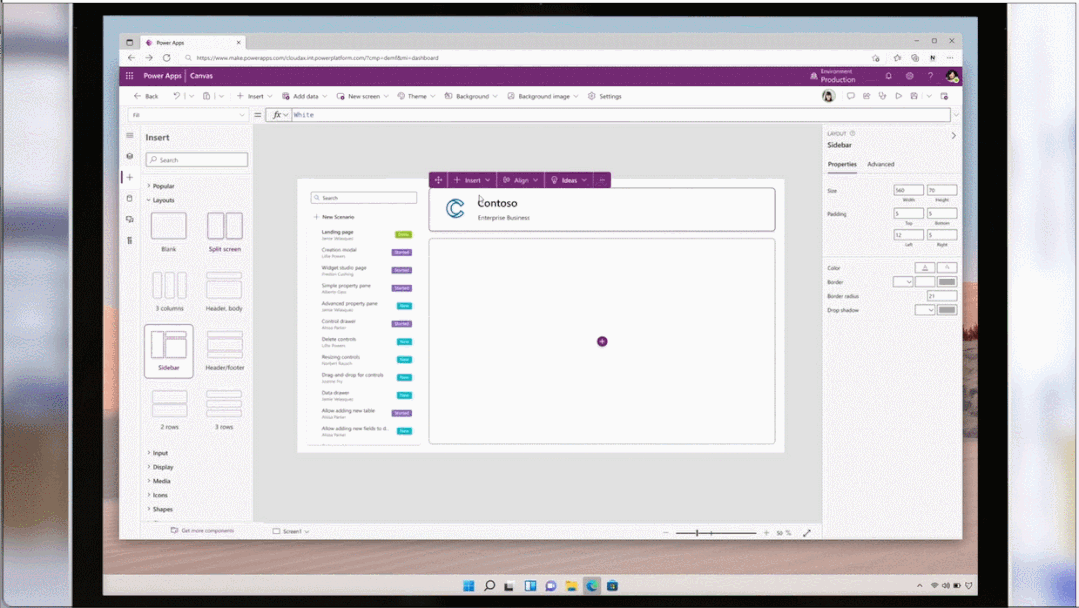The height and width of the screenshot is (608, 1079).
Task: Open Windows taskbar Search
Action: point(489,586)
